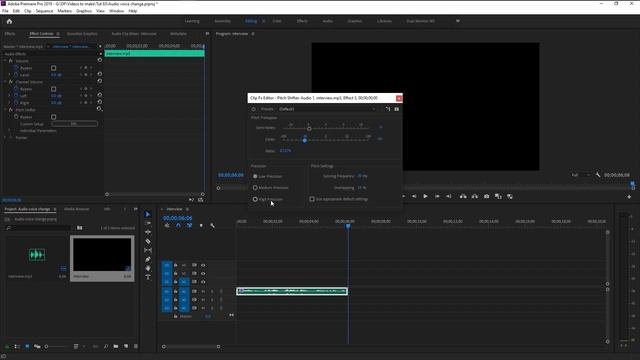Click the Extract button in Program monitor
This screenshot has width=640, height=360.
(x=475, y=196)
